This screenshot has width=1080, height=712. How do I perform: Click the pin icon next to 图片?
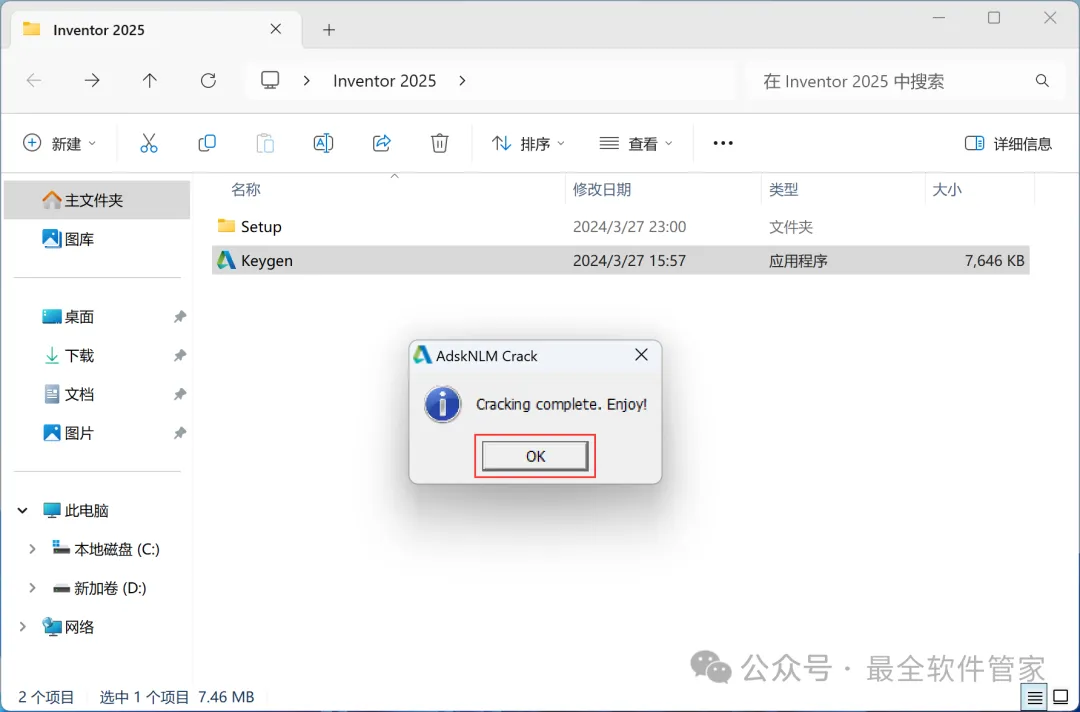[x=180, y=433]
